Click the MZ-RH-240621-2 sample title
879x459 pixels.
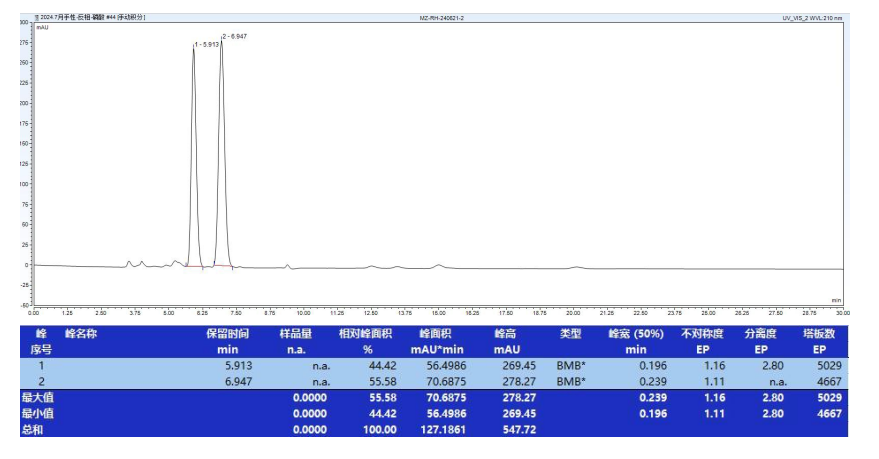(441, 18)
